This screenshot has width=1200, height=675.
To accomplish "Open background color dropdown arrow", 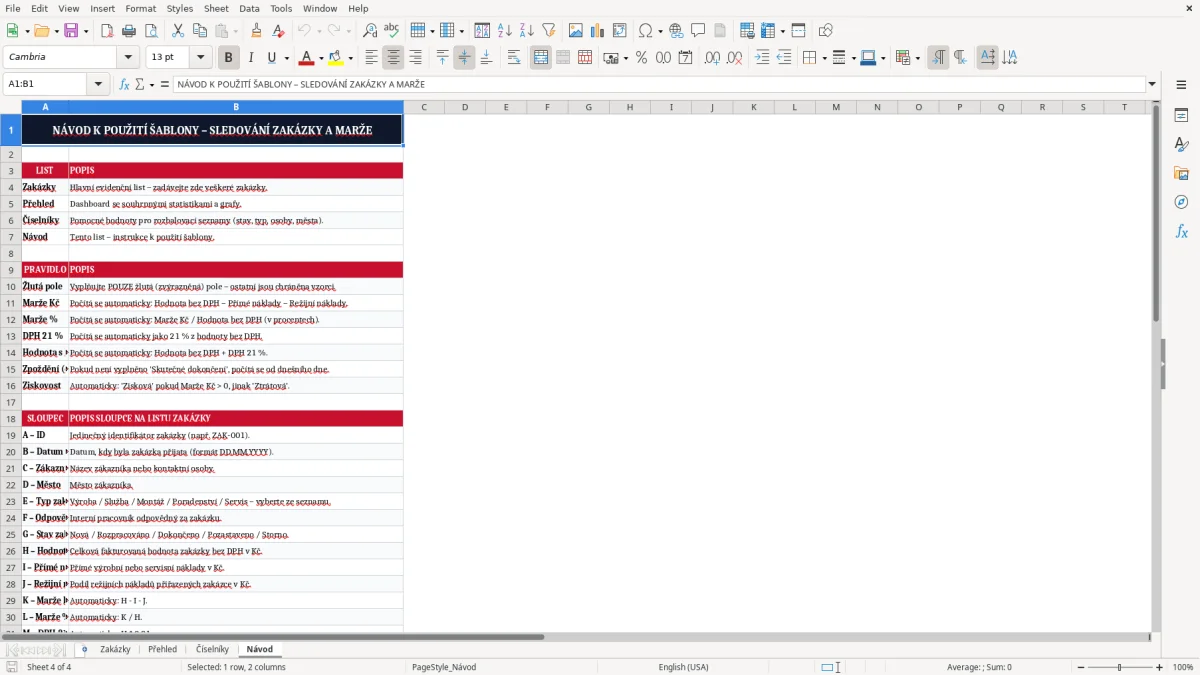I will pyautogui.click(x=351, y=58).
